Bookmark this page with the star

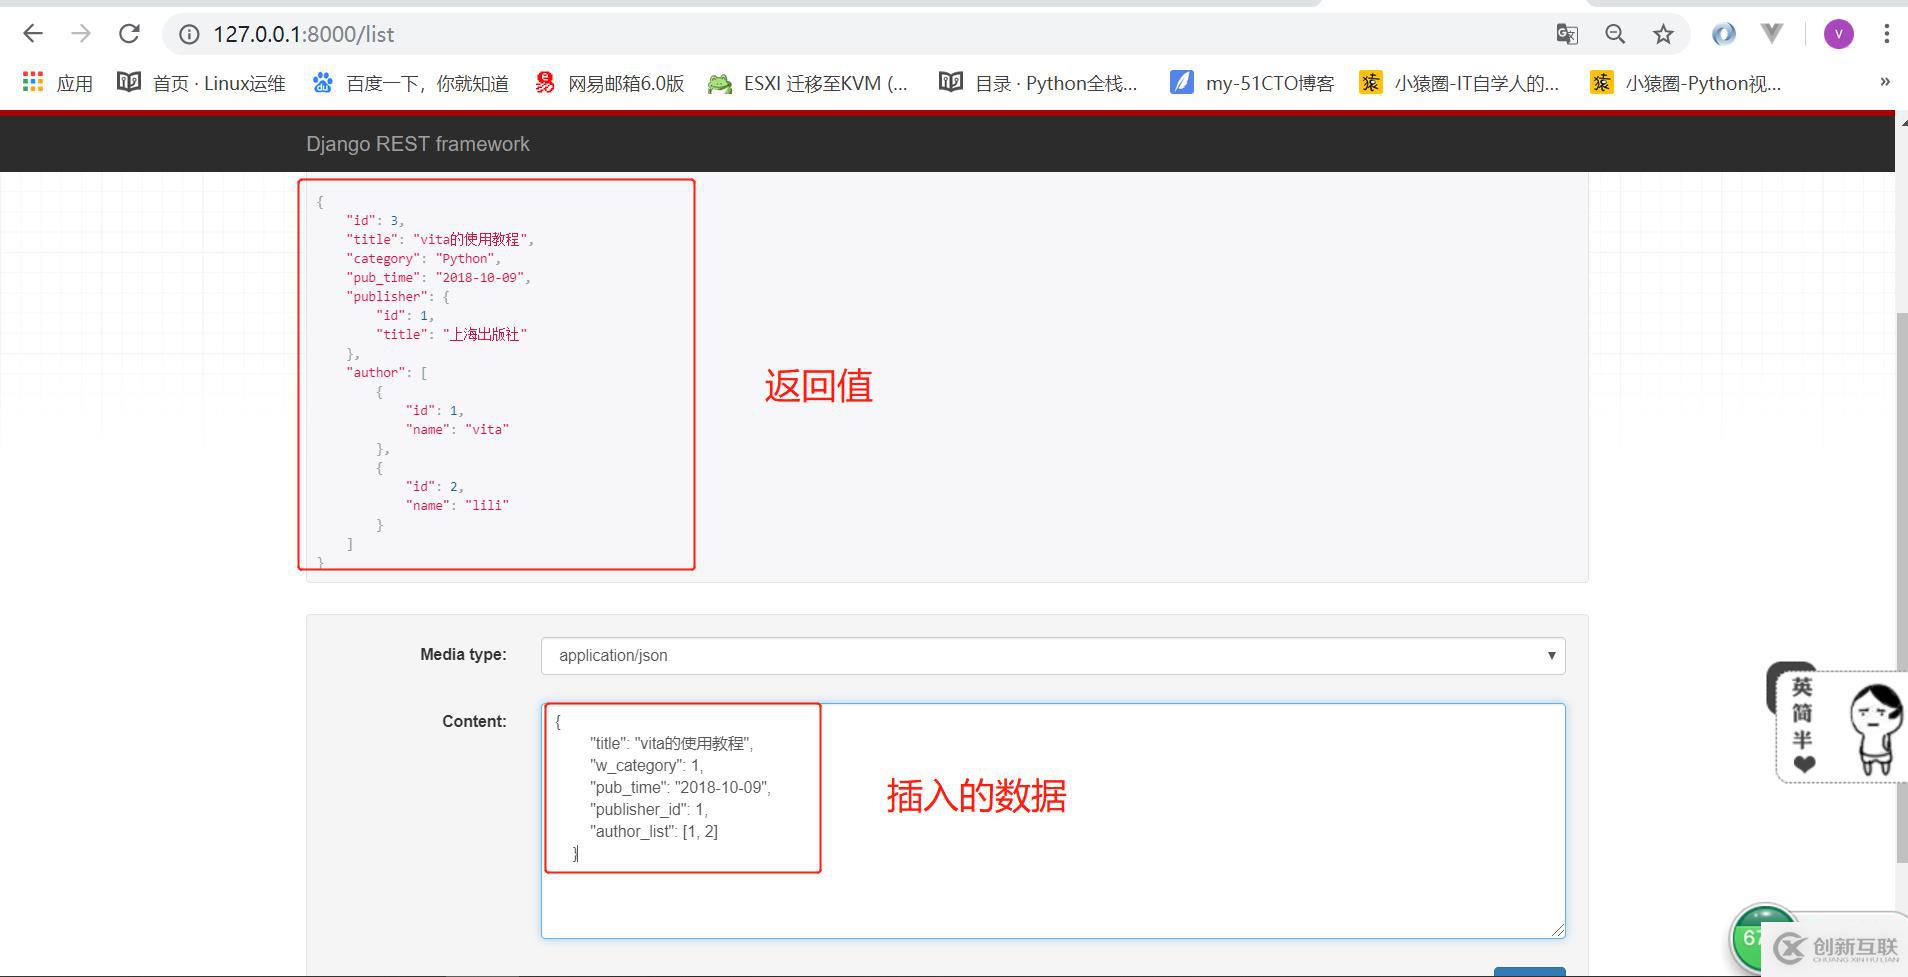(1663, 34)
